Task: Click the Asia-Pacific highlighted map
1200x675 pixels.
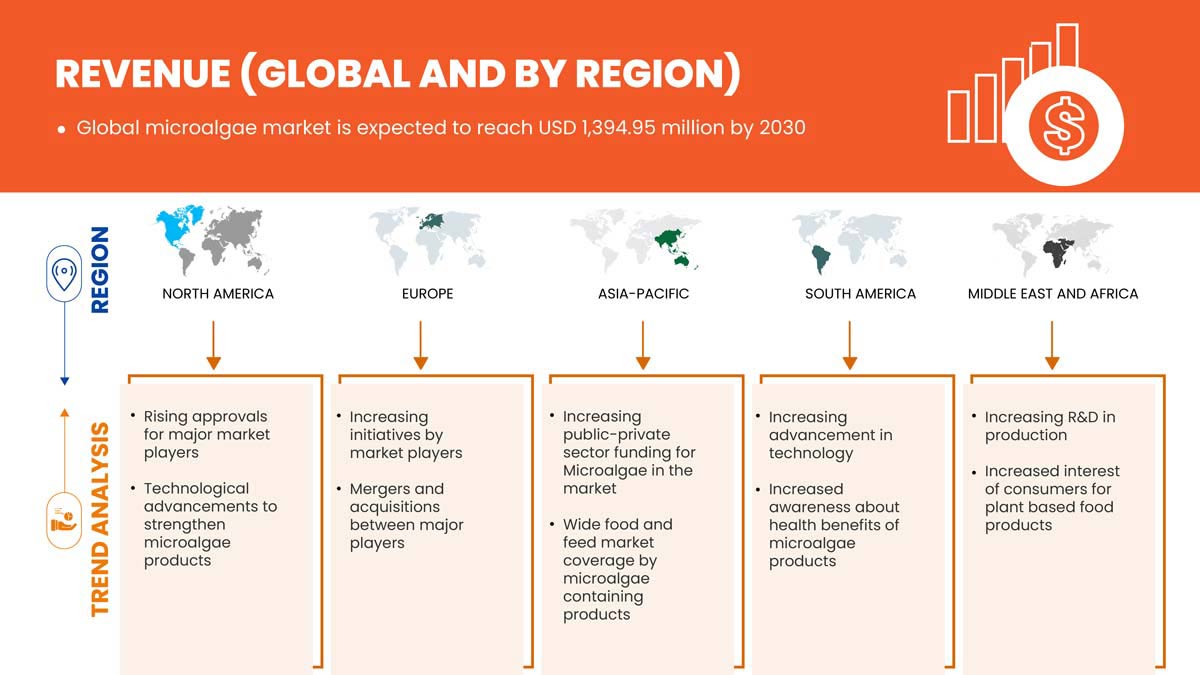Action: 640,243
